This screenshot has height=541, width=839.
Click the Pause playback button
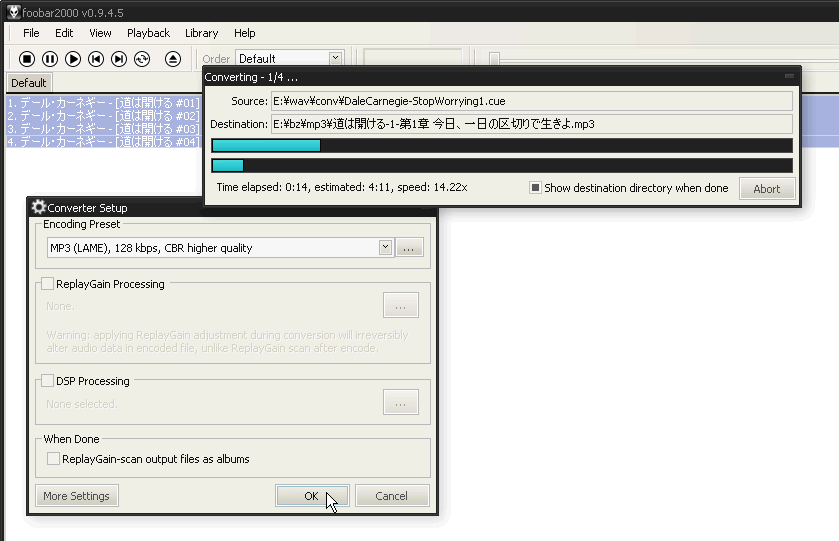tap(50, 59)
